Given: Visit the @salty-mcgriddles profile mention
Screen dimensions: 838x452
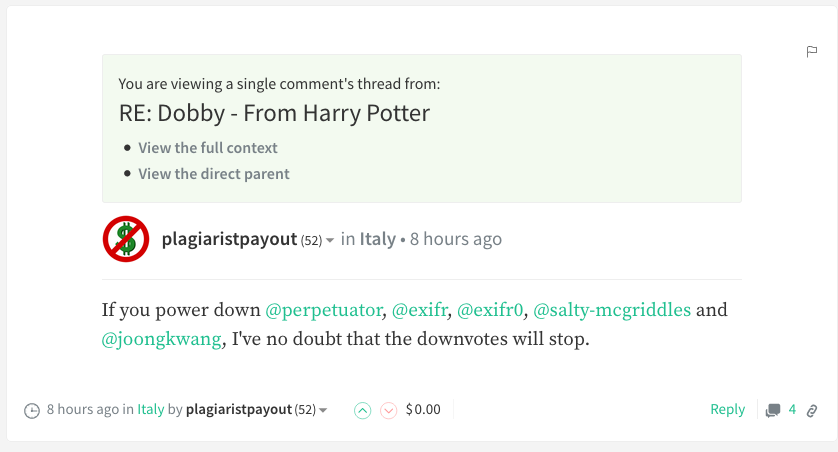Looking at the screenshot, I should pyautogui.click(x=612, y=309).
